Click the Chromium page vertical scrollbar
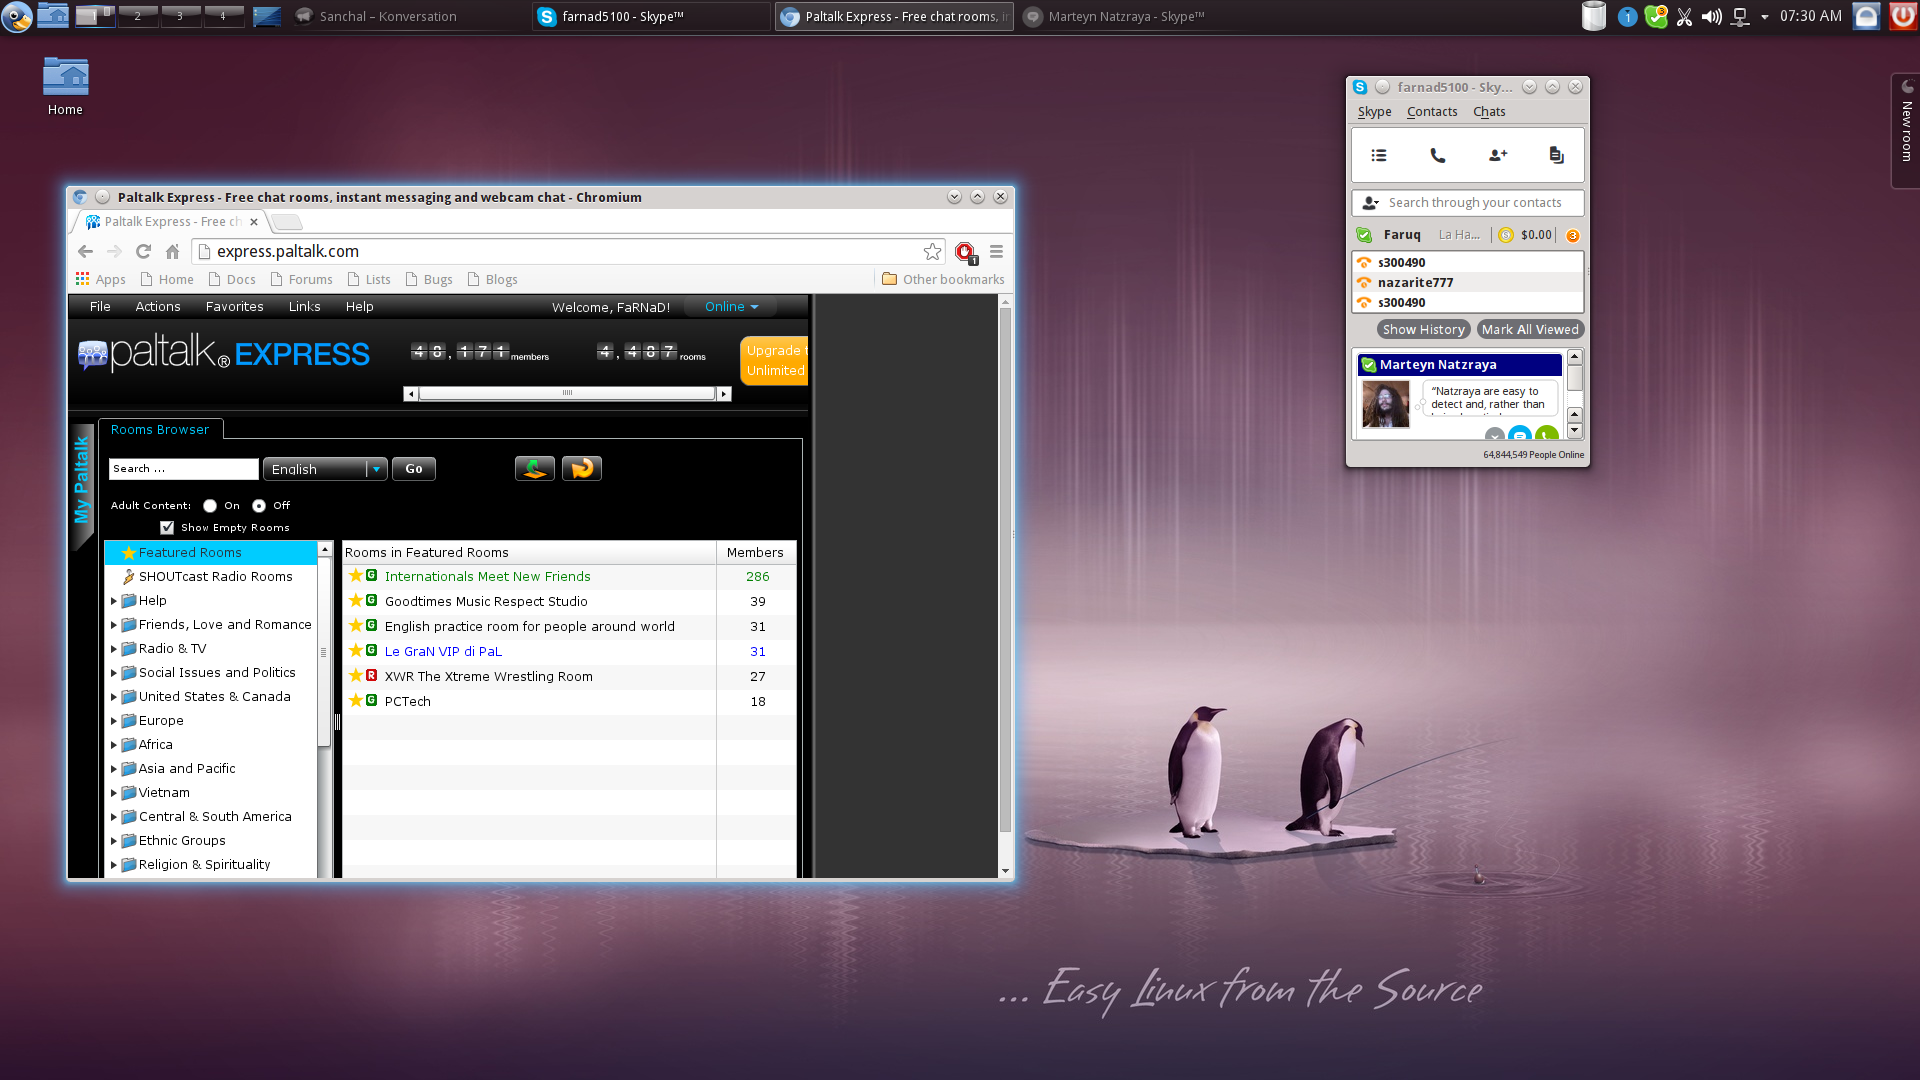The width and height of the screenshot is (1920, 1080). tap(1006, 570)
